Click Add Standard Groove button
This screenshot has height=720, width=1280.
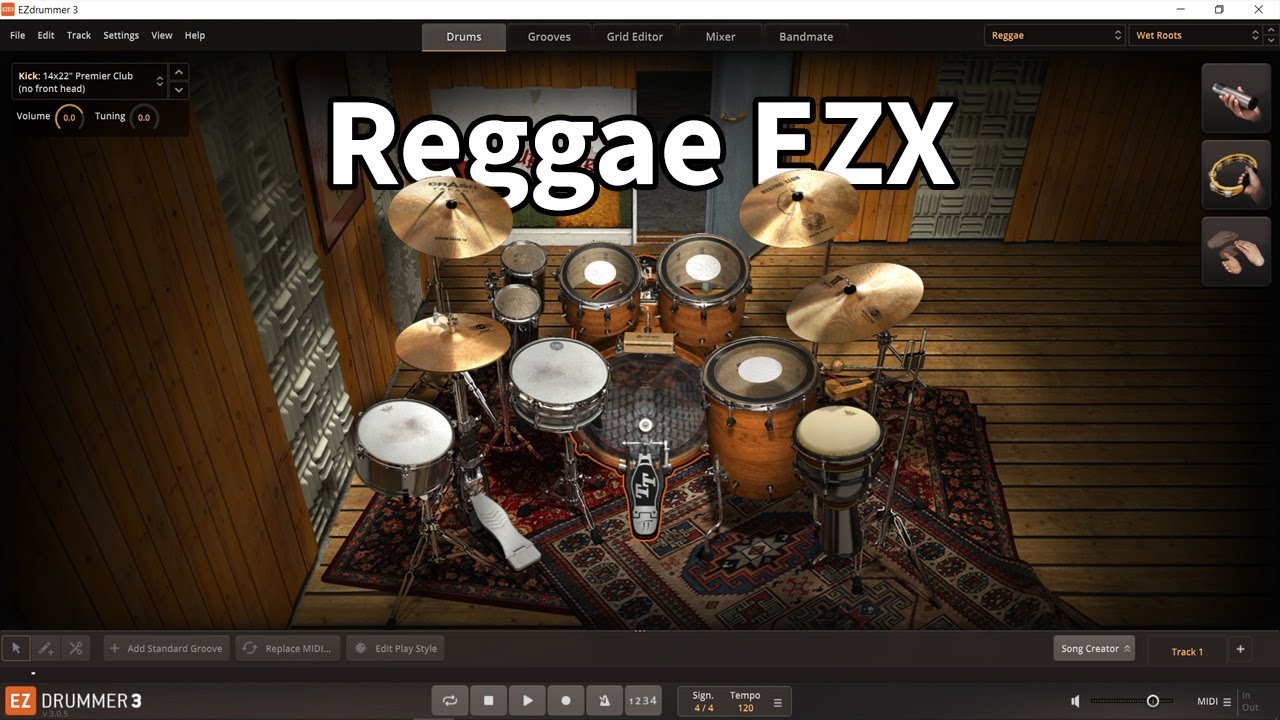166,648
